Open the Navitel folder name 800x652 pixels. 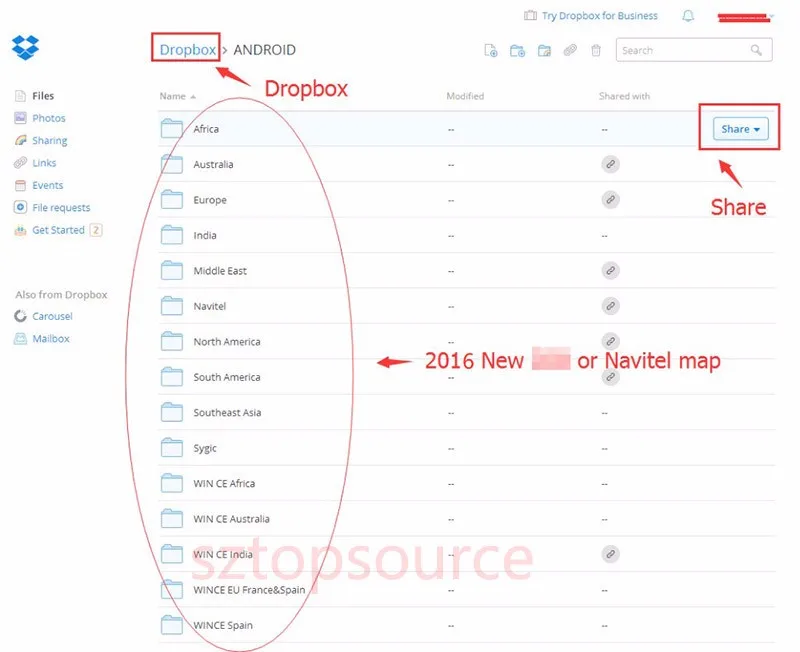tap(209, 306)
